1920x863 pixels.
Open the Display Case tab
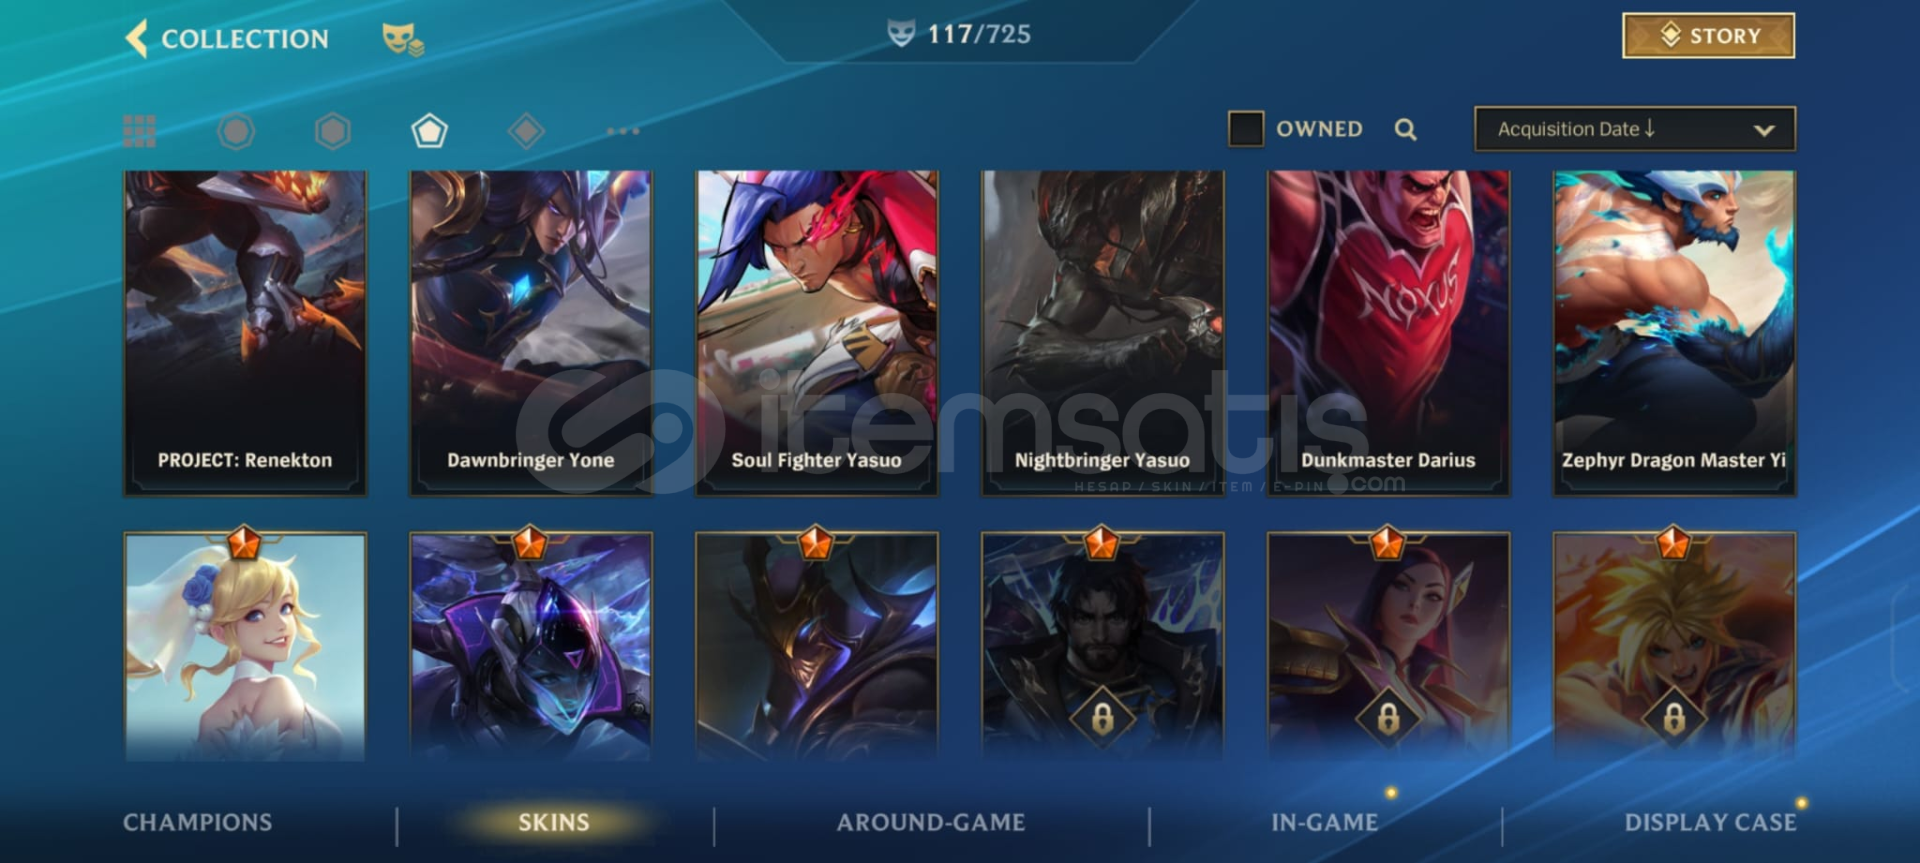tap(1710, 822)
